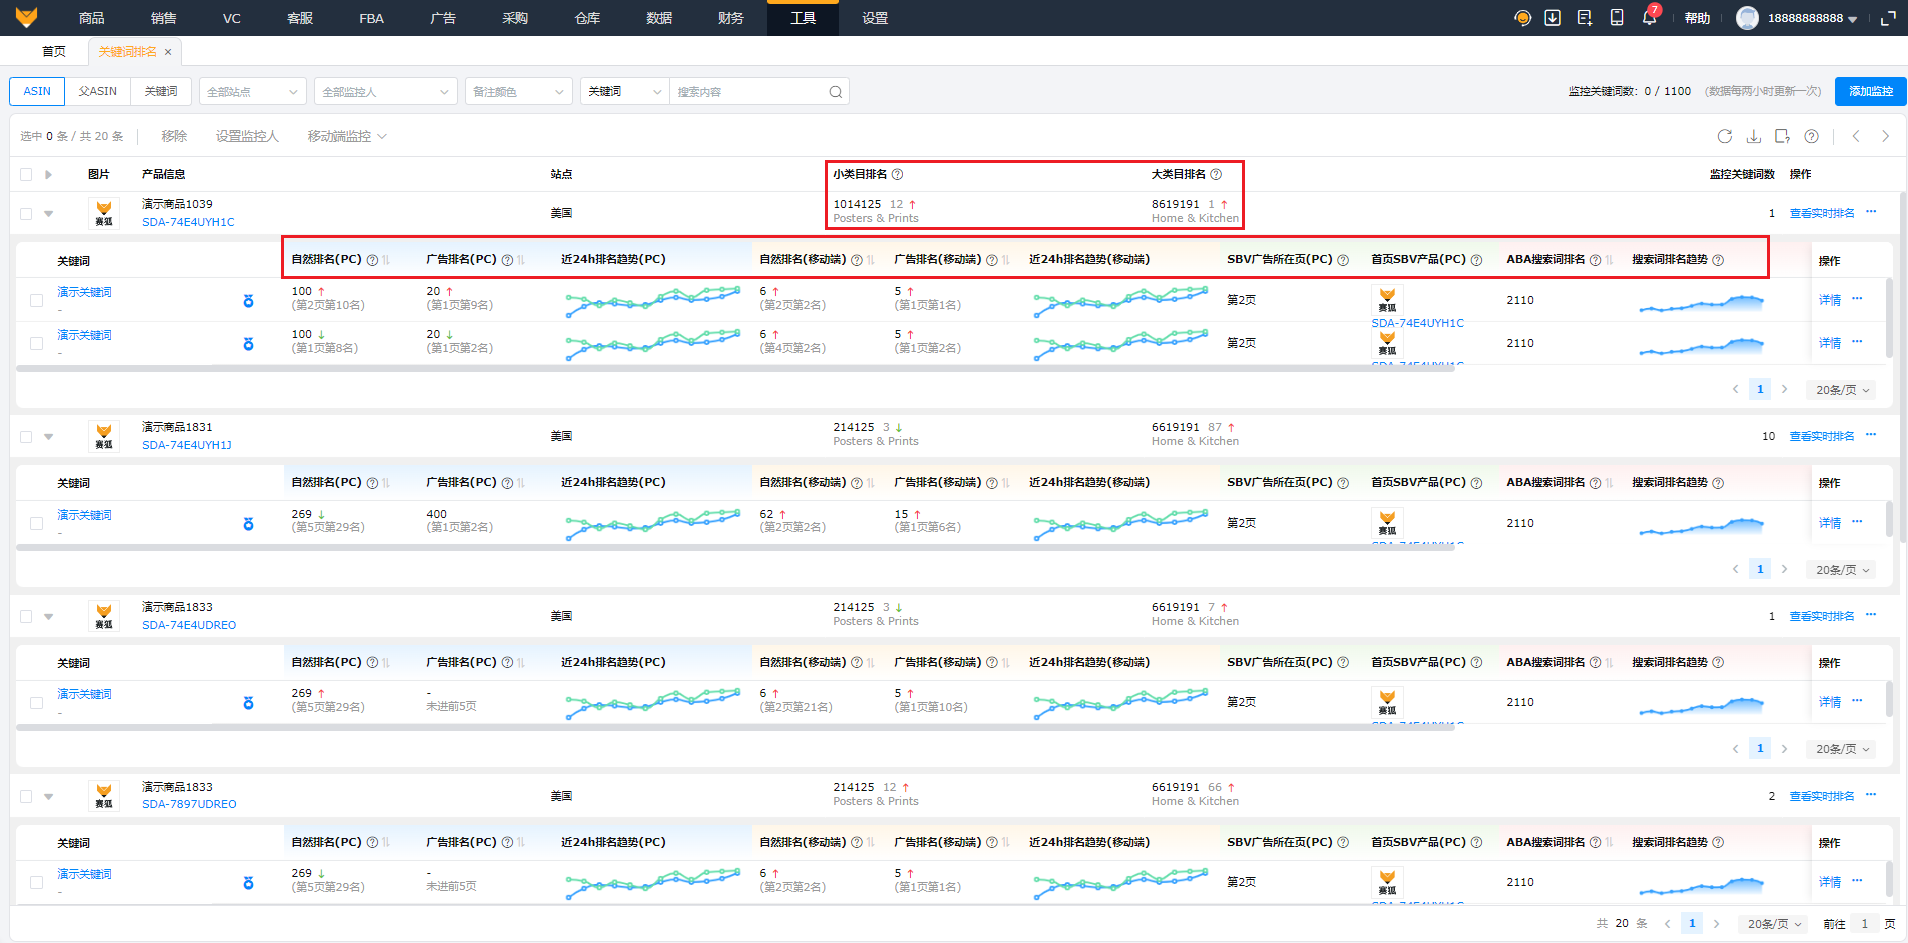The width and height of the screenshot is (1908, 943).
Task: Toggle fullscreen mode icon
Action: pos(1888,18)
